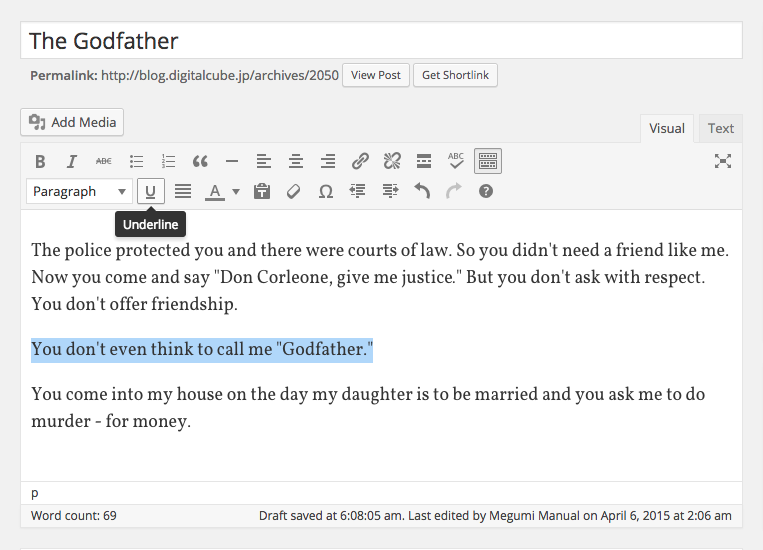Open the Add Media dialog
The width and height of the screenshot is (763, 550).
(x=72, y=122)
